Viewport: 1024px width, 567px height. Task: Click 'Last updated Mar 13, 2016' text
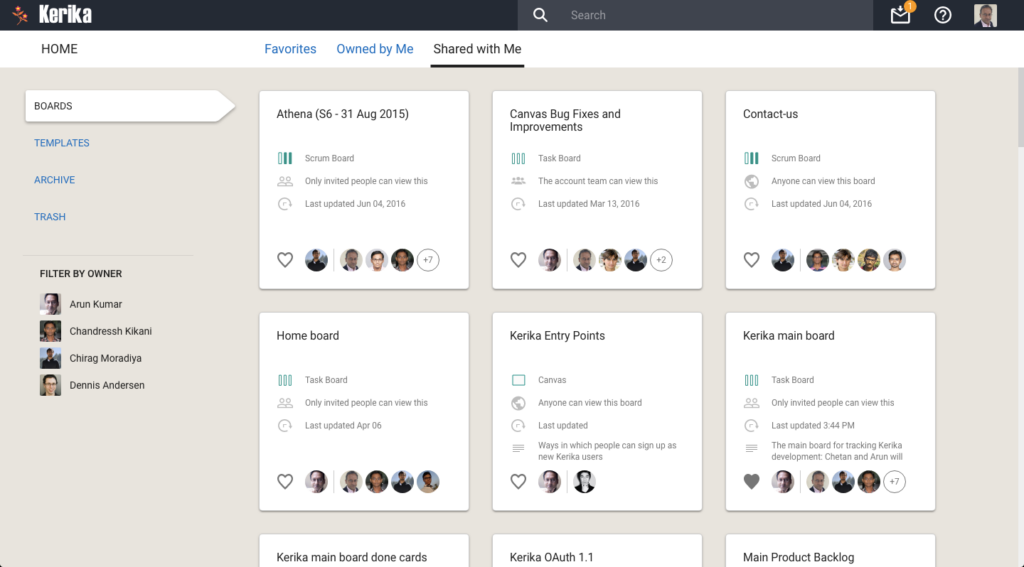click(x=588, y=204)
